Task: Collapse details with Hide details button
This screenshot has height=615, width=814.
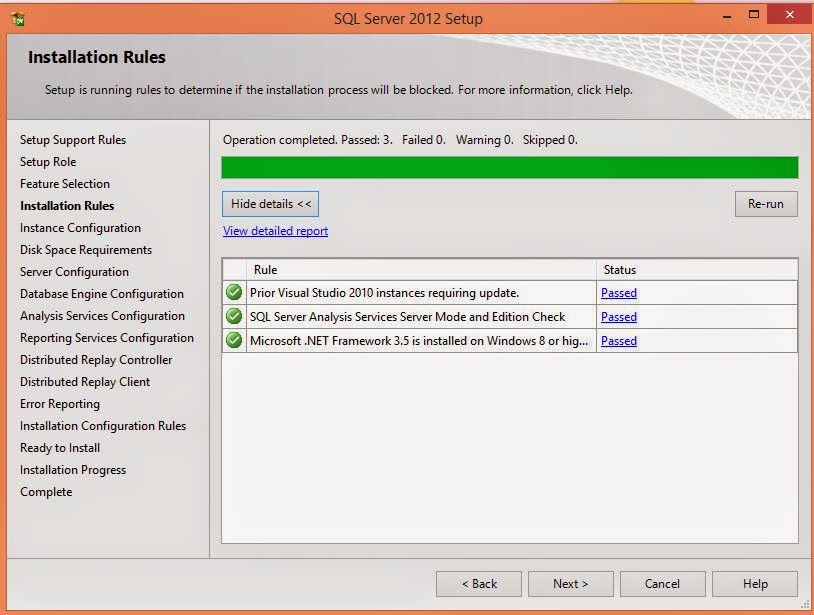Action: (x=270, y=203)
